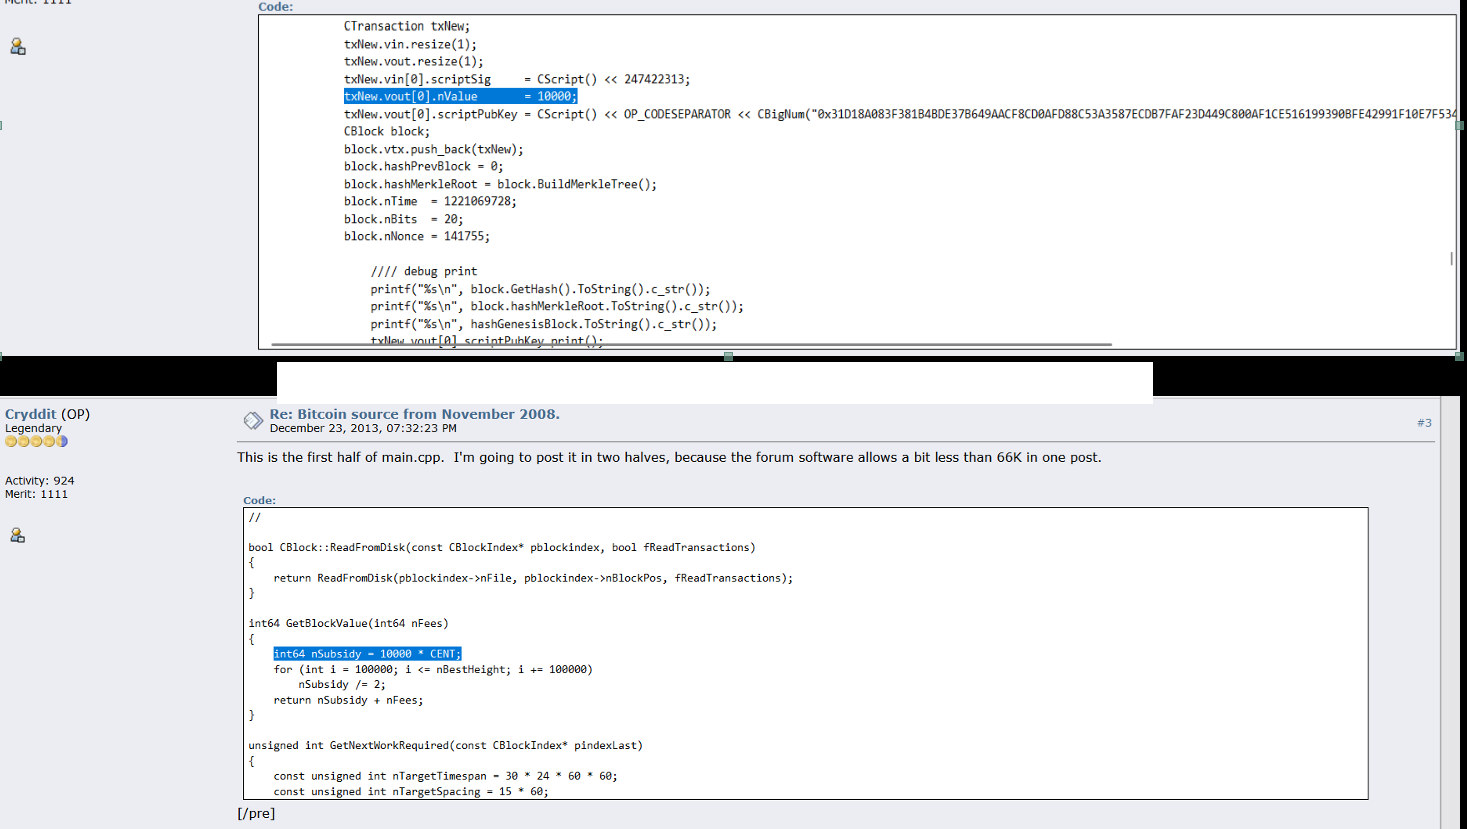
Task: Click the view-profile icon in the top post
Action: (x=17, y=47)
